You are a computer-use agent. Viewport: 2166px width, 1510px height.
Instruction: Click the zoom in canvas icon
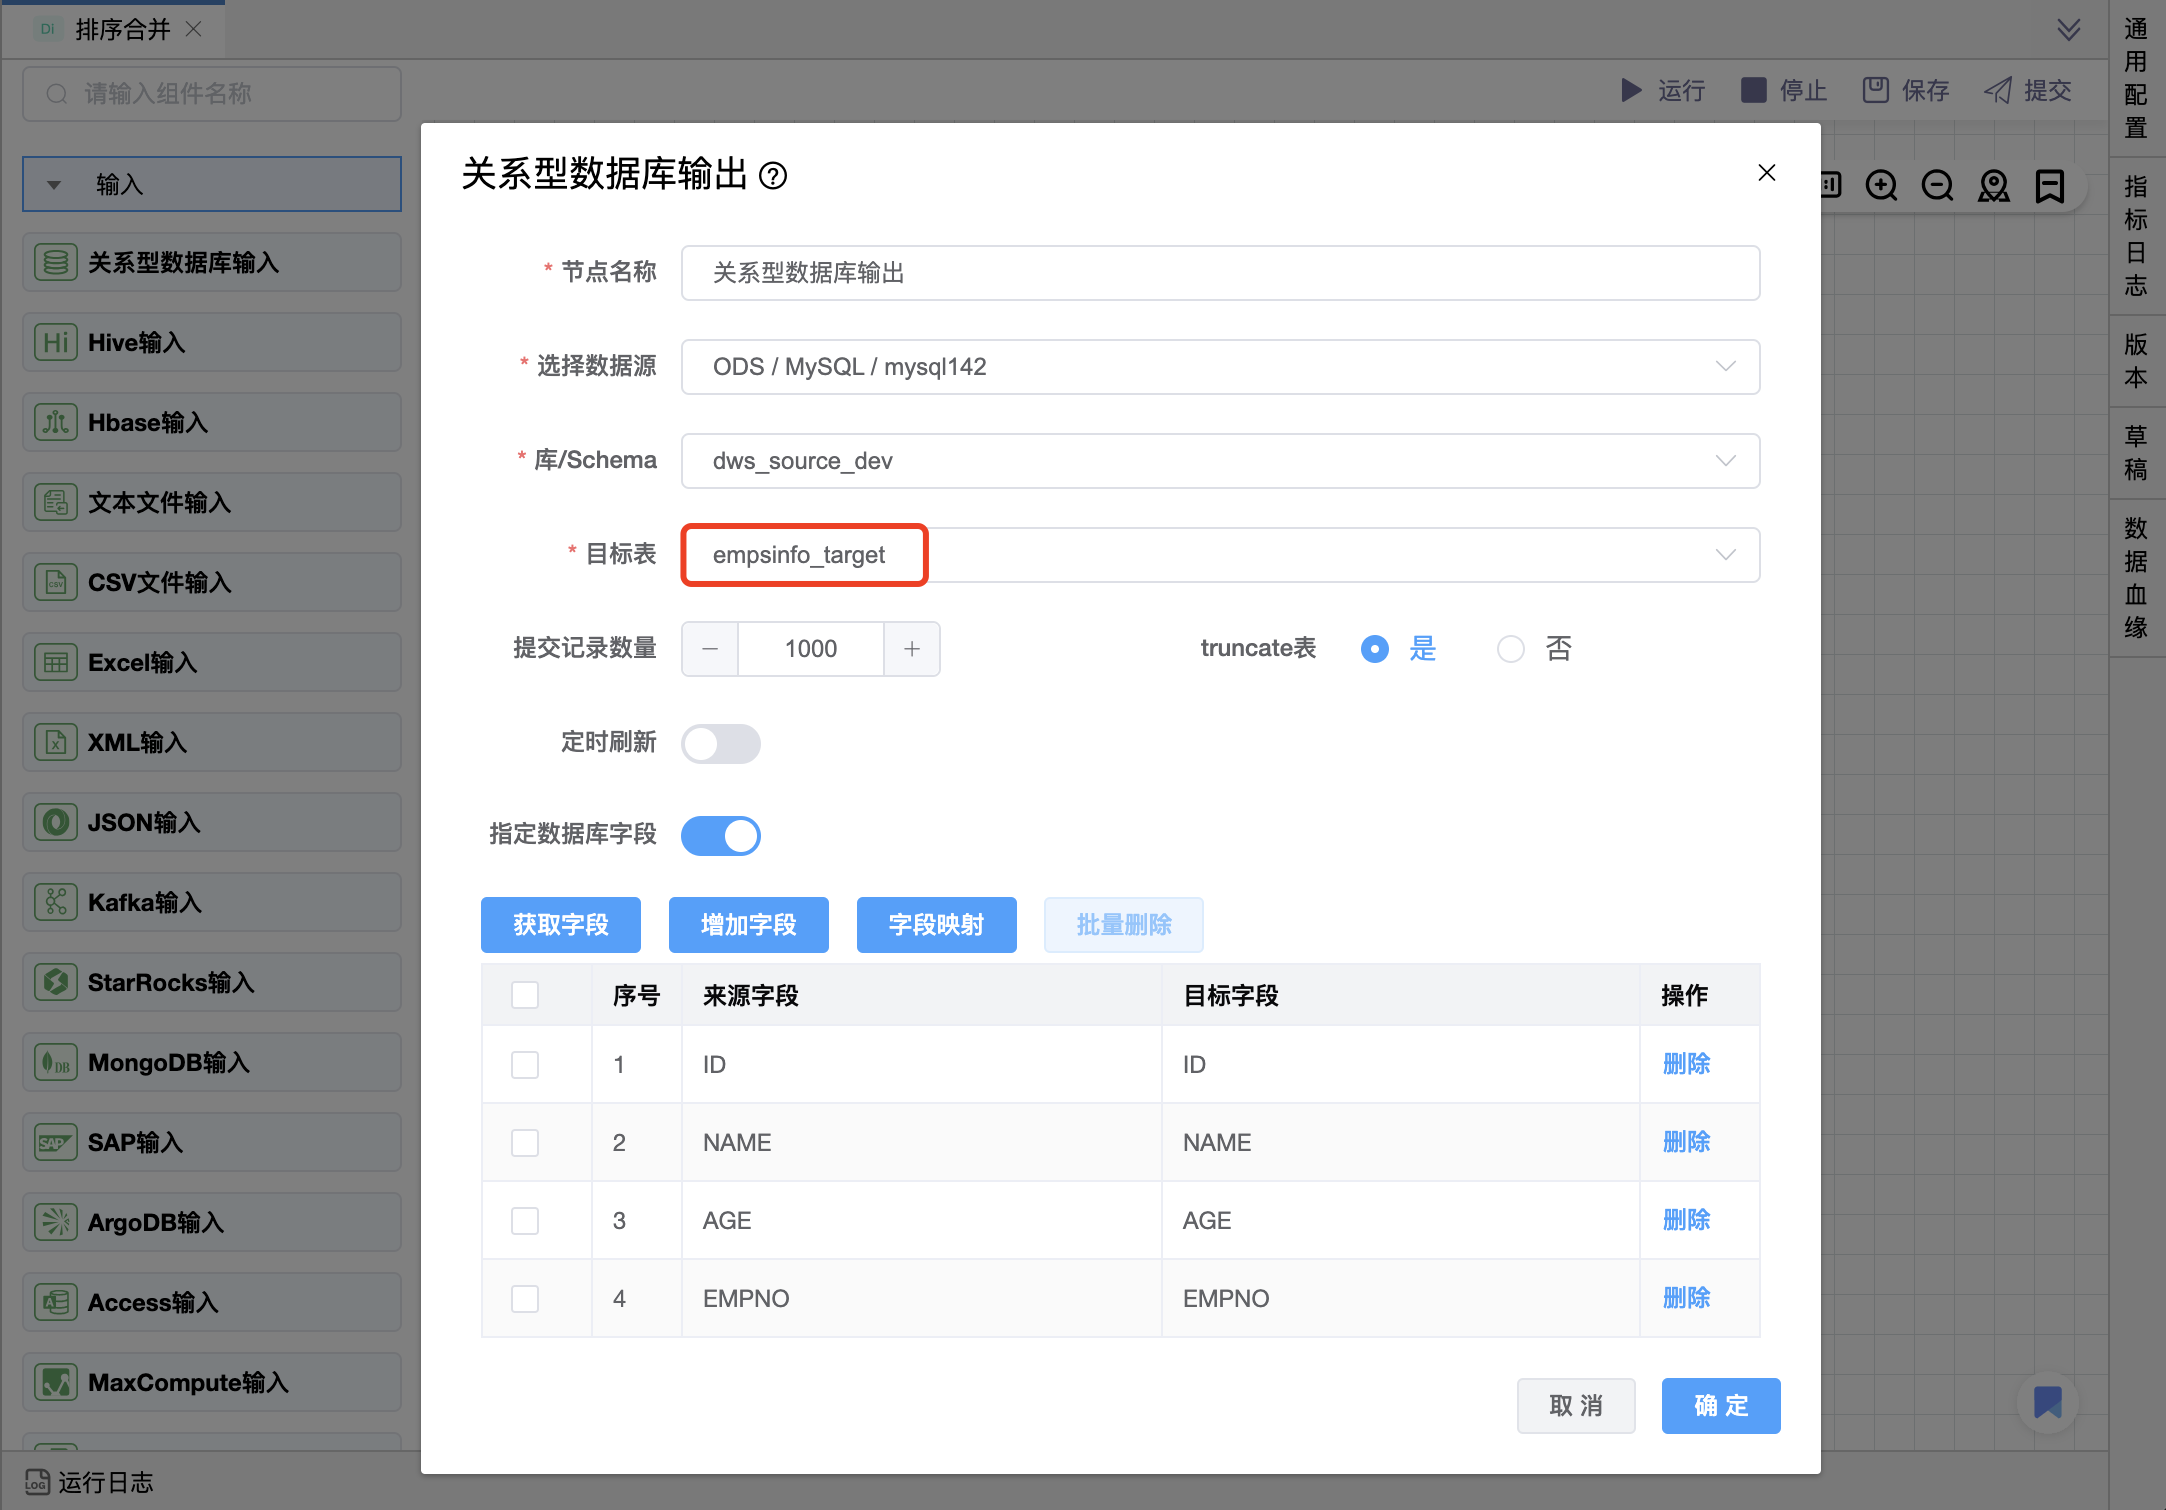coord(1881,186)
